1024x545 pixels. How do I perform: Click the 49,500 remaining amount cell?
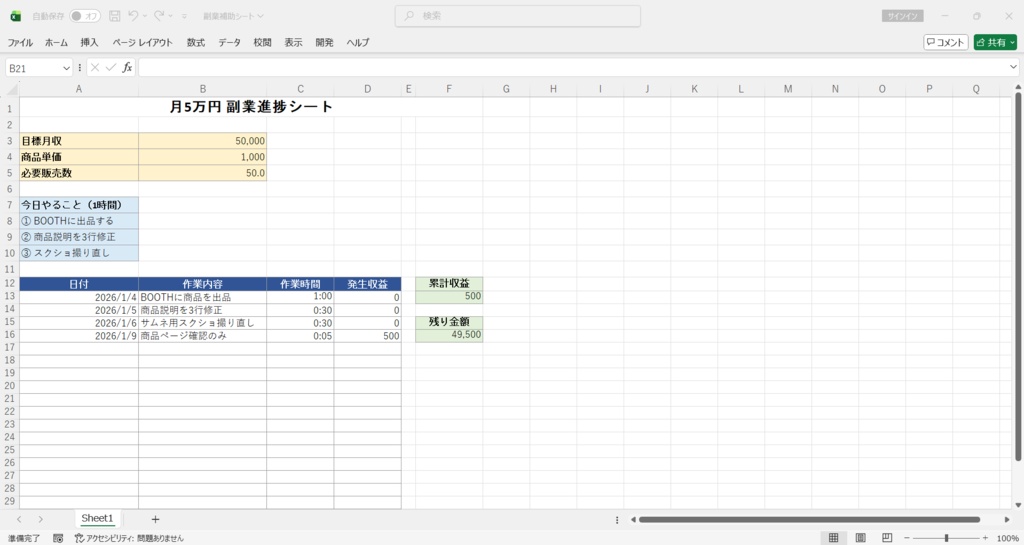[x=449, y=335]
